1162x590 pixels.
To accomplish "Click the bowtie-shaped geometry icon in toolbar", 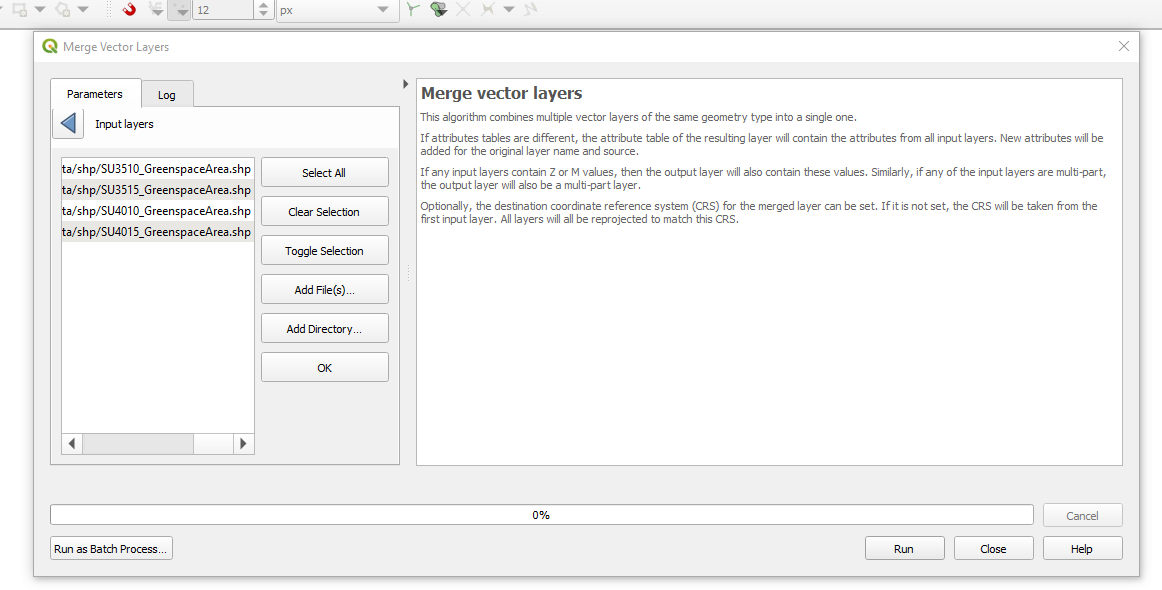I will [488, 10].
